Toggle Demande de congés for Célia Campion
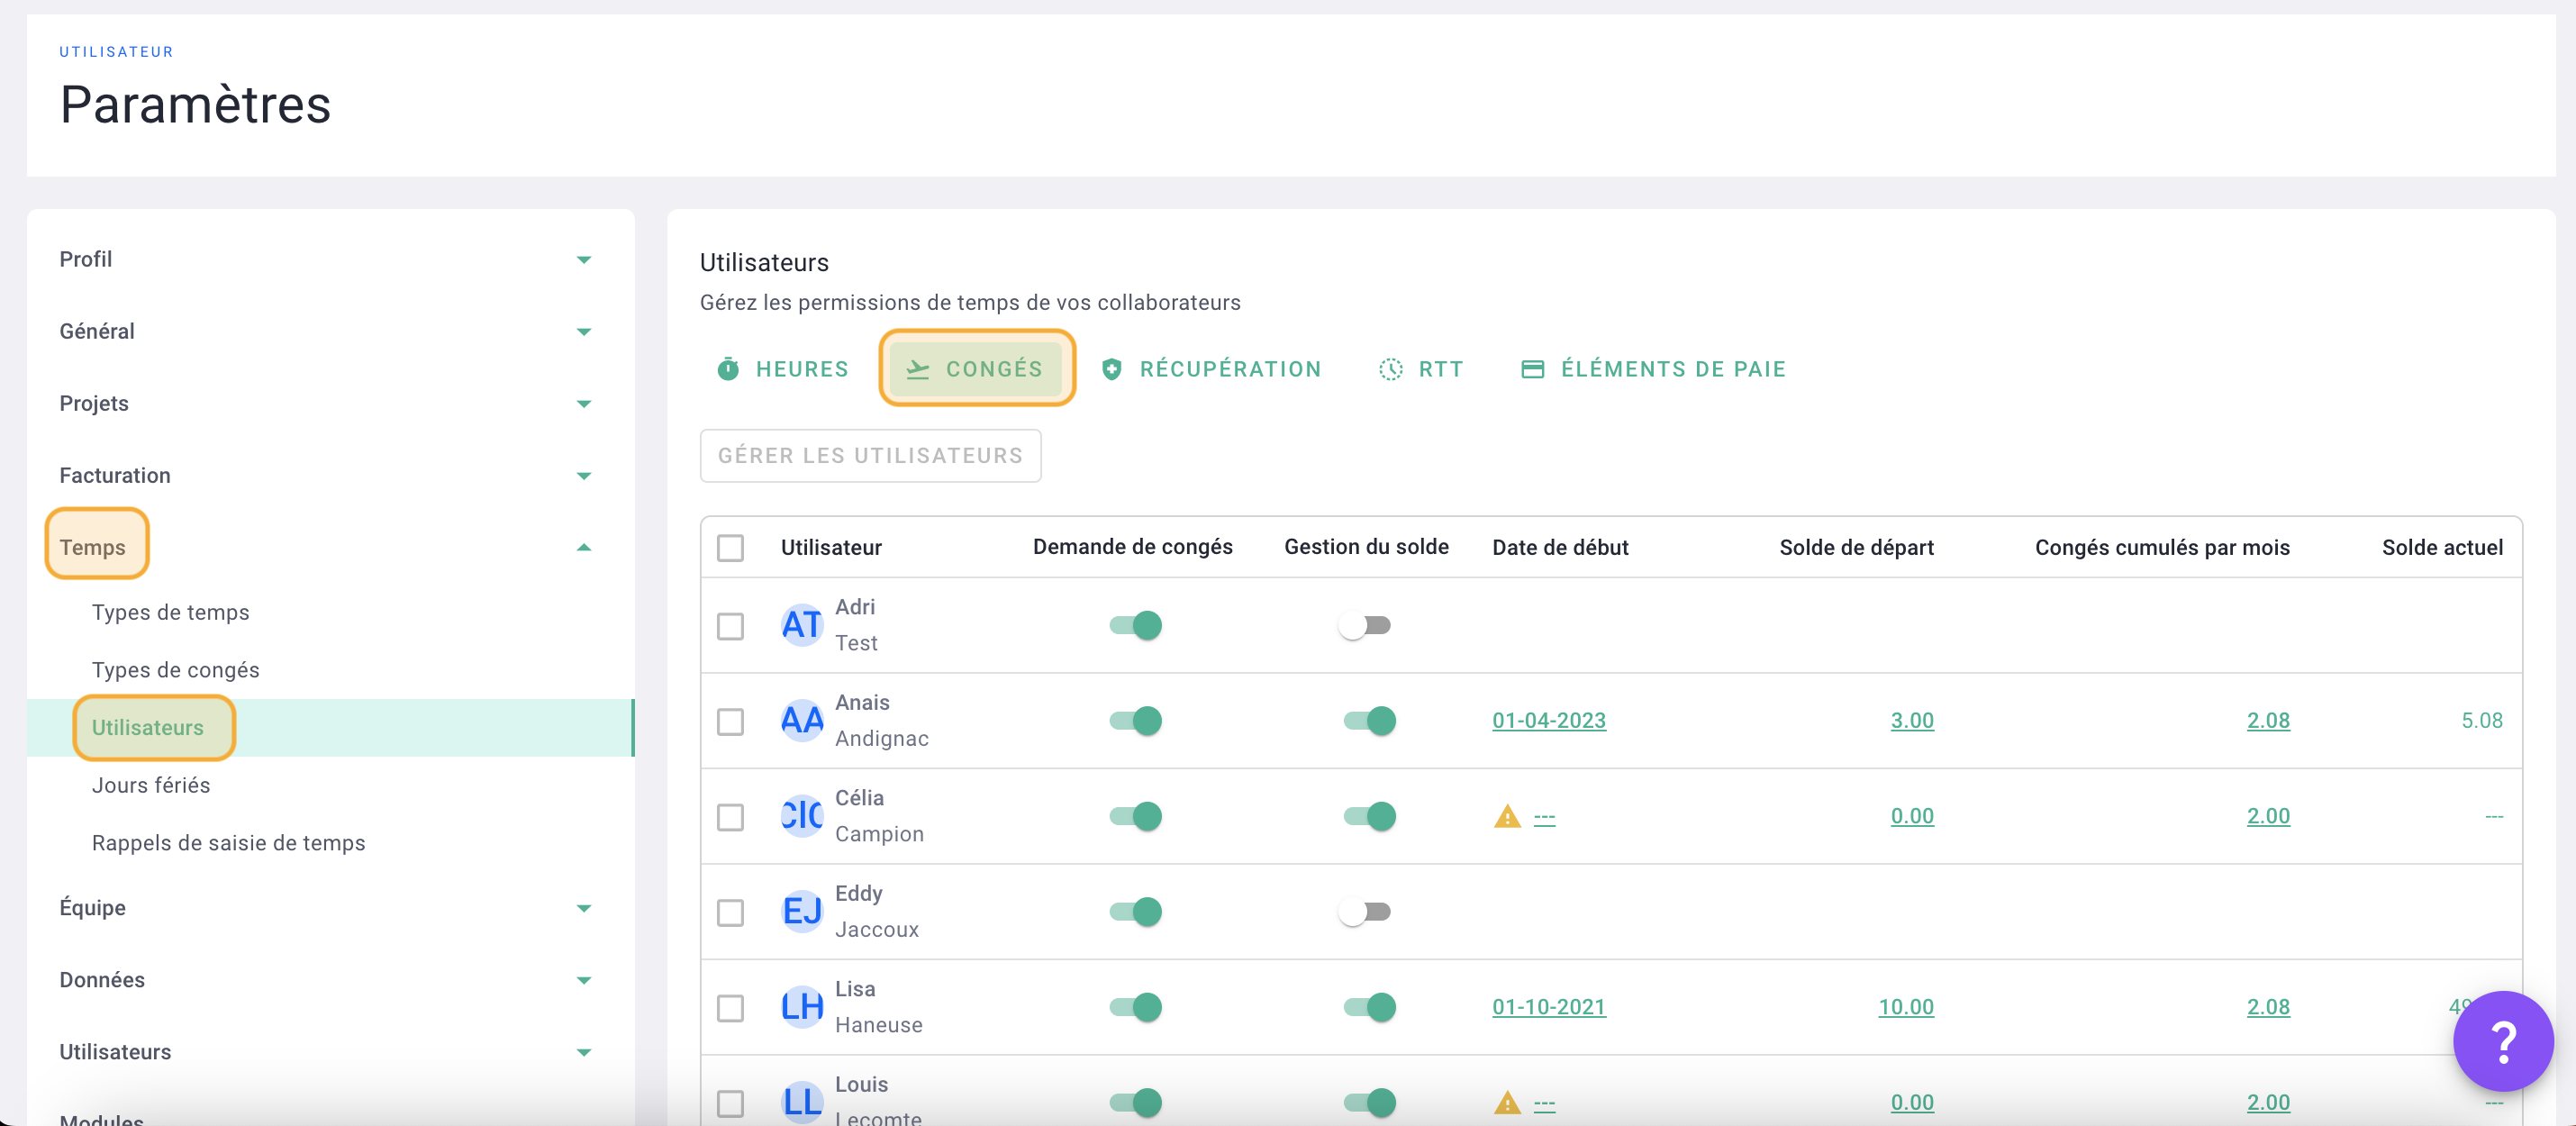Image resolution: width=2576 pixels, height=1126 pixels. tap(1135, 816)
